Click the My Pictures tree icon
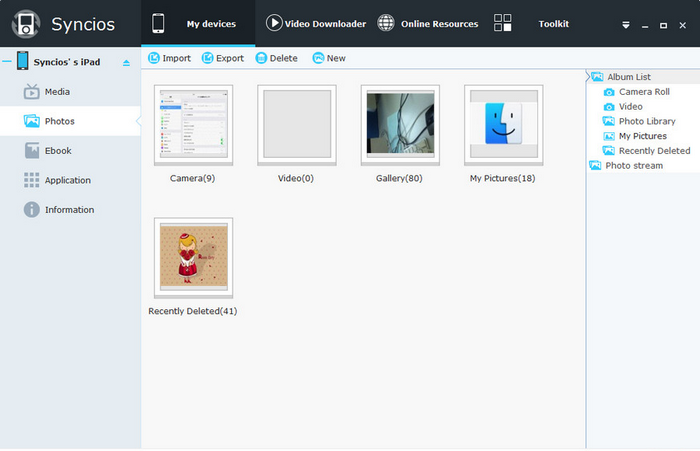 609,136
